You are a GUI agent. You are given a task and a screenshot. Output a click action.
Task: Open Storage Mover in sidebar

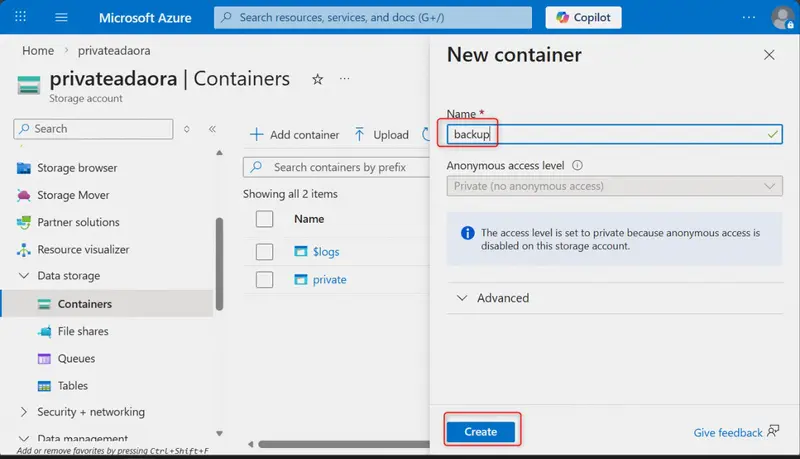73,195
